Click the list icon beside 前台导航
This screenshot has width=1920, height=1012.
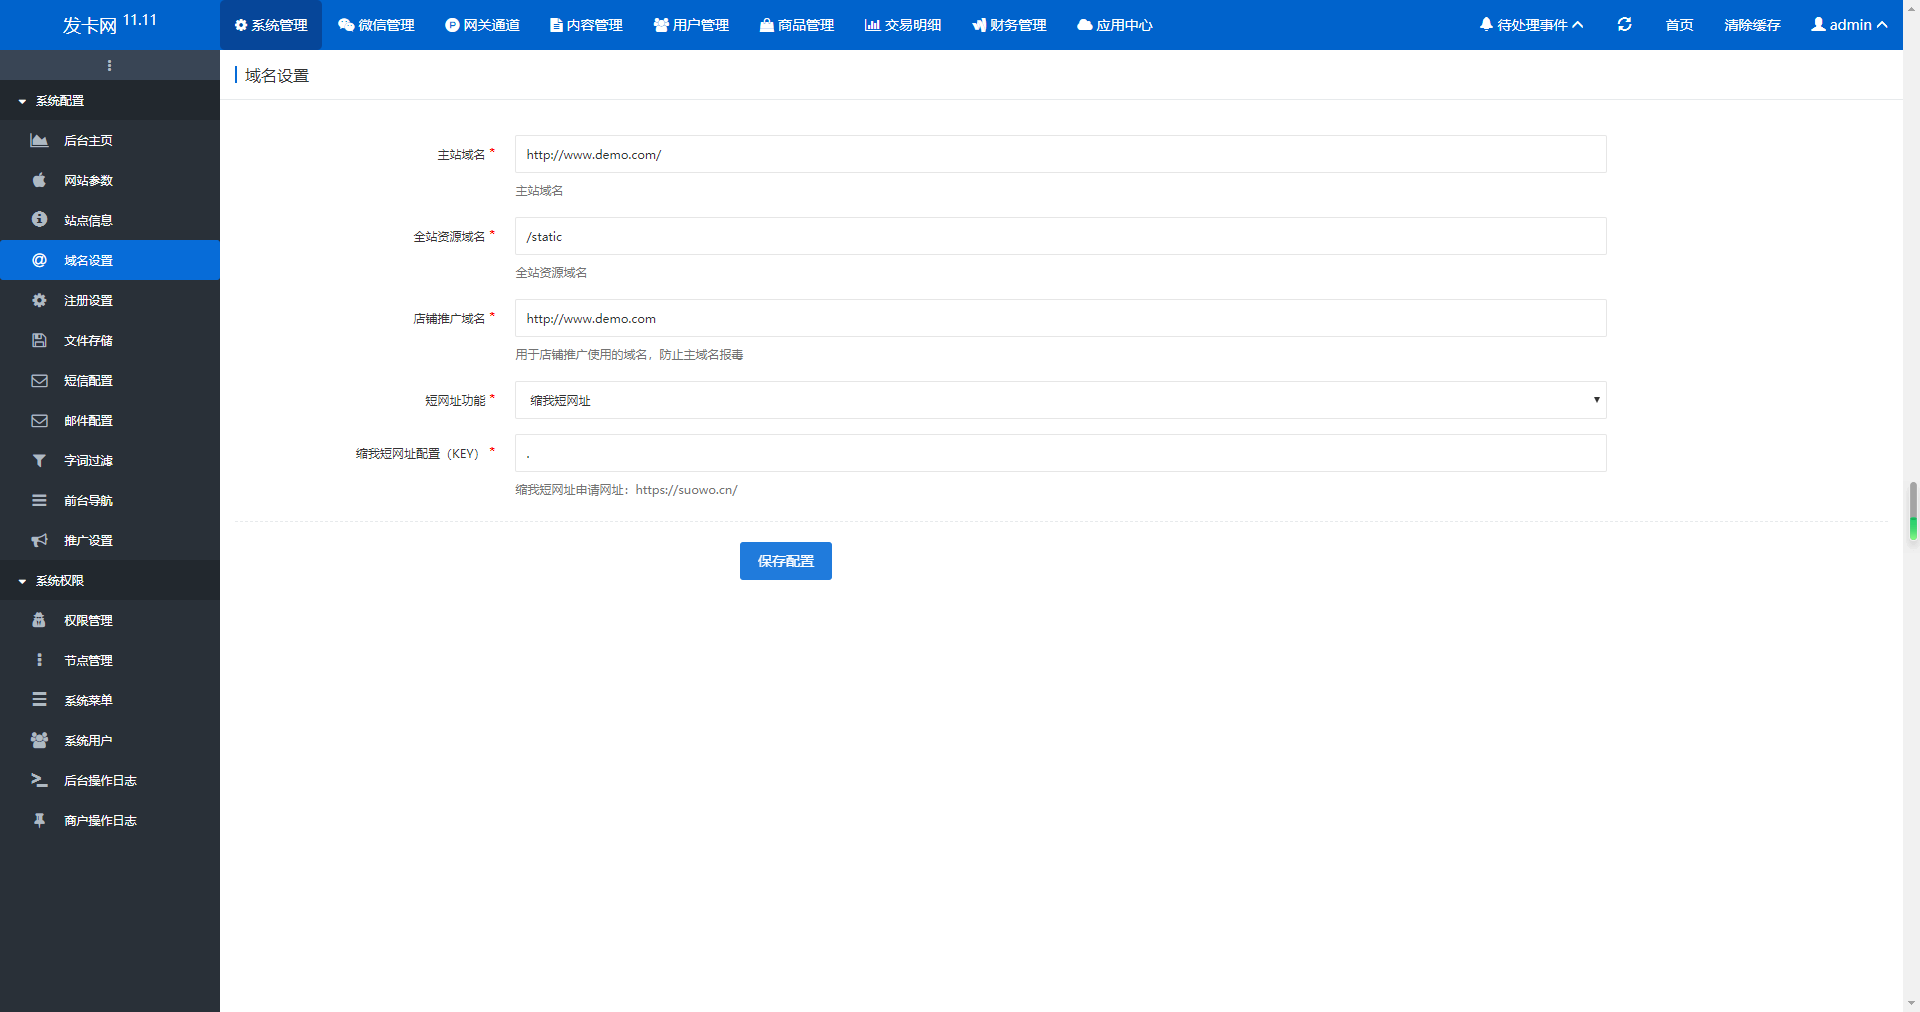pyautogui.click(x=39, y=500)
